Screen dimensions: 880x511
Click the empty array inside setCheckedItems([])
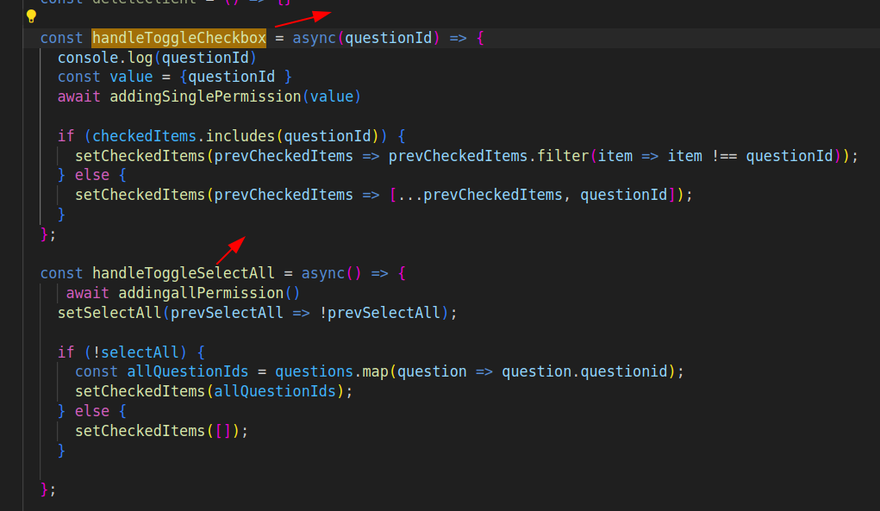[x=222, y=430]
